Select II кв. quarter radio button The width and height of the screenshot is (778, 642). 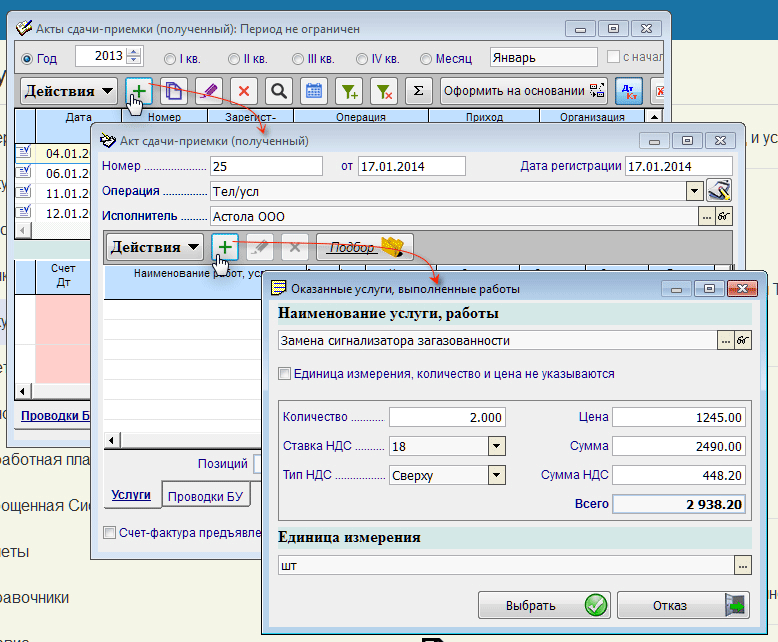[x=234, y=59]
